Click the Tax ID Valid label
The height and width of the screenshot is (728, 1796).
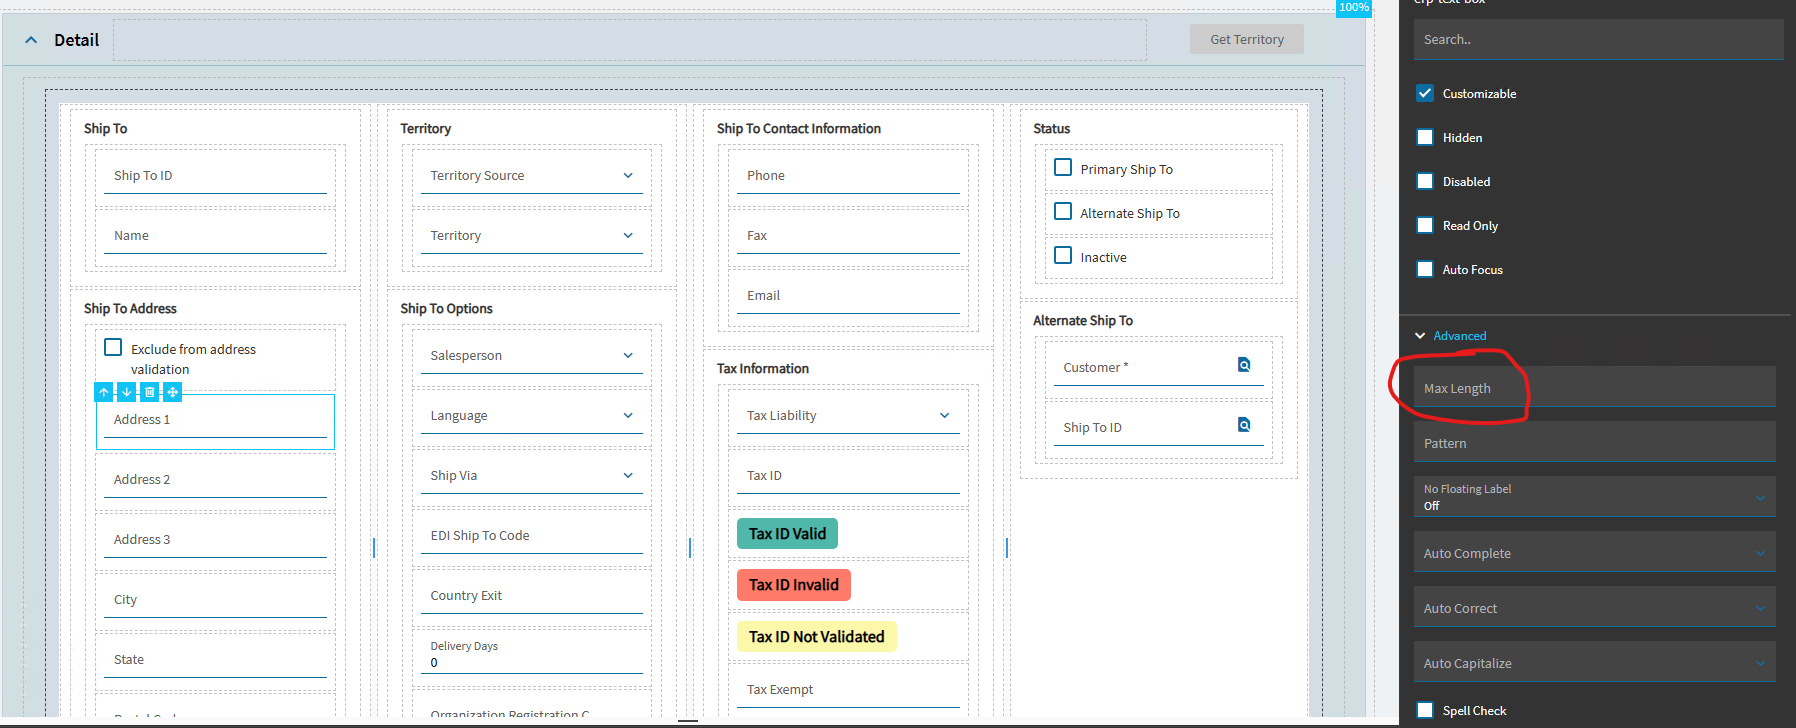(787, 534)
